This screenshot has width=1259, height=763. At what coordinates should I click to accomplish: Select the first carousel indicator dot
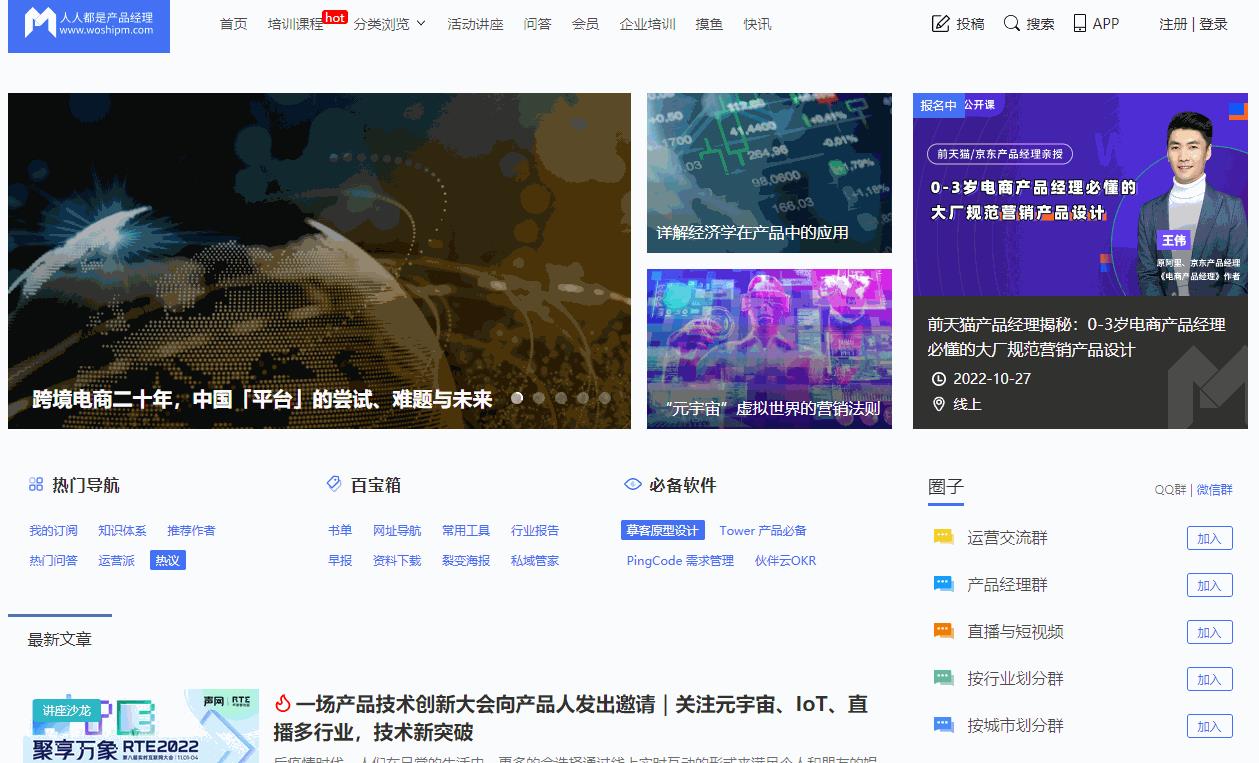517,397
